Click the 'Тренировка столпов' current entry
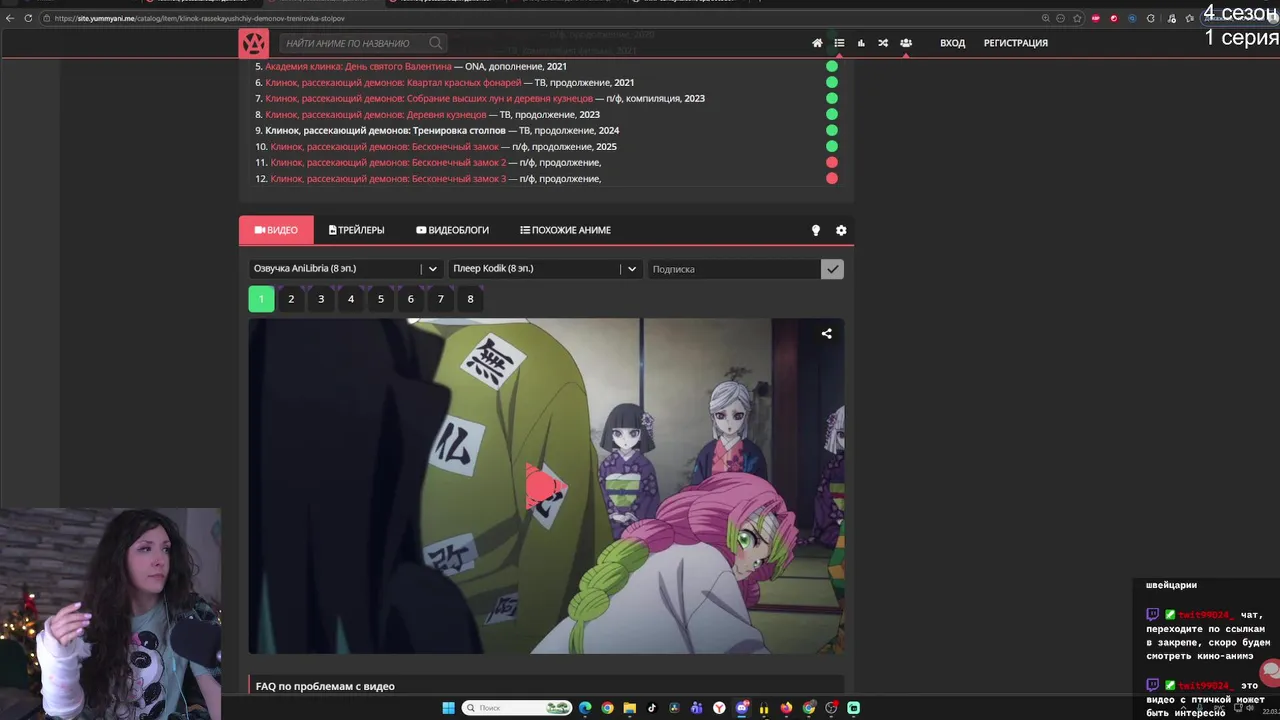Image resolution: width=1280 pixels, height=720 pixels. coord(385,131)
